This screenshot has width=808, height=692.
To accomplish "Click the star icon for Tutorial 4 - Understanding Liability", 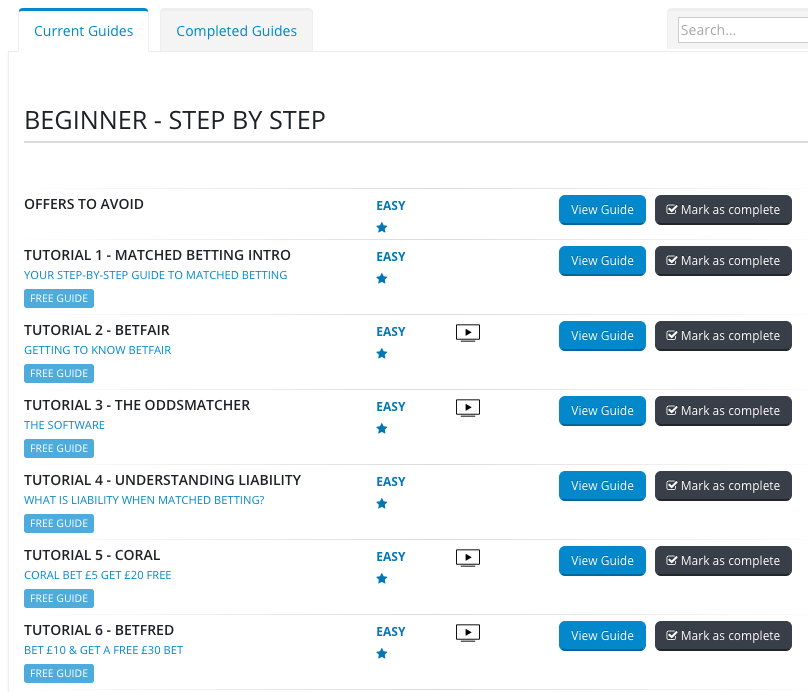I will tap(381, 504).
